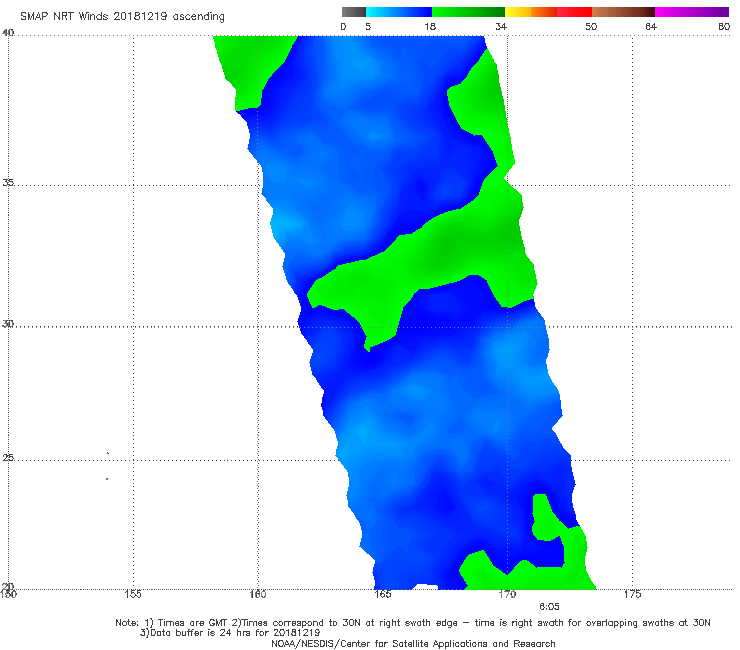Click the '40' latitude axis label

coord(8,32)
